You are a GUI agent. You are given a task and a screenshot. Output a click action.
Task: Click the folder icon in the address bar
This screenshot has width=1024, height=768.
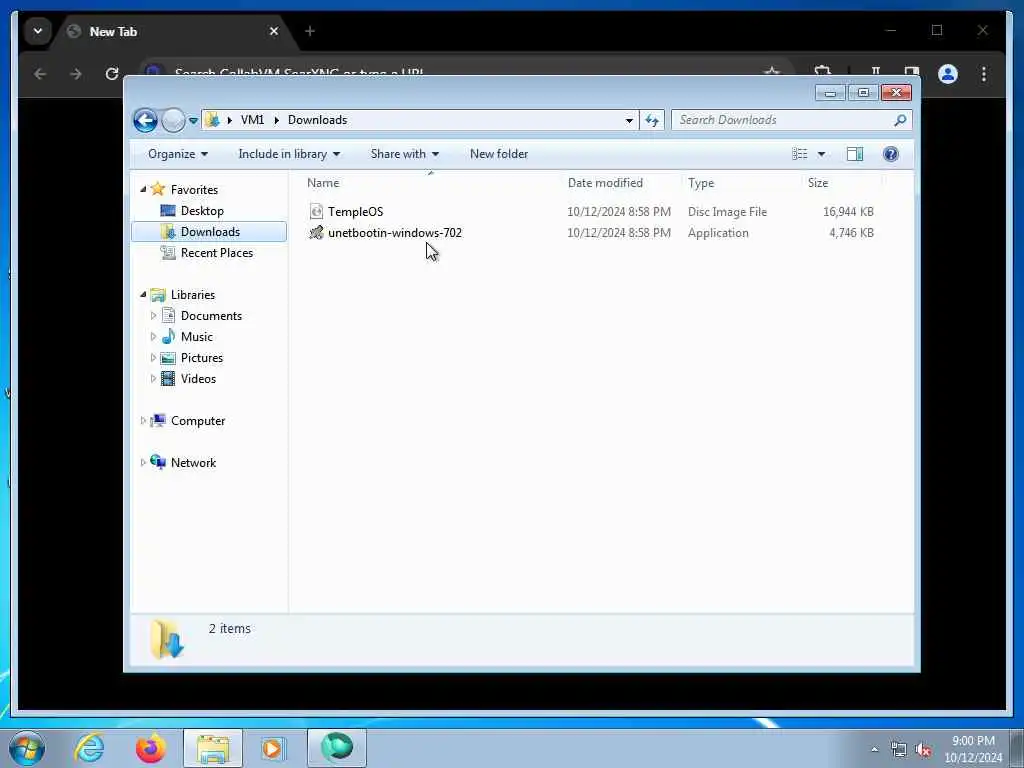[212, 120]
